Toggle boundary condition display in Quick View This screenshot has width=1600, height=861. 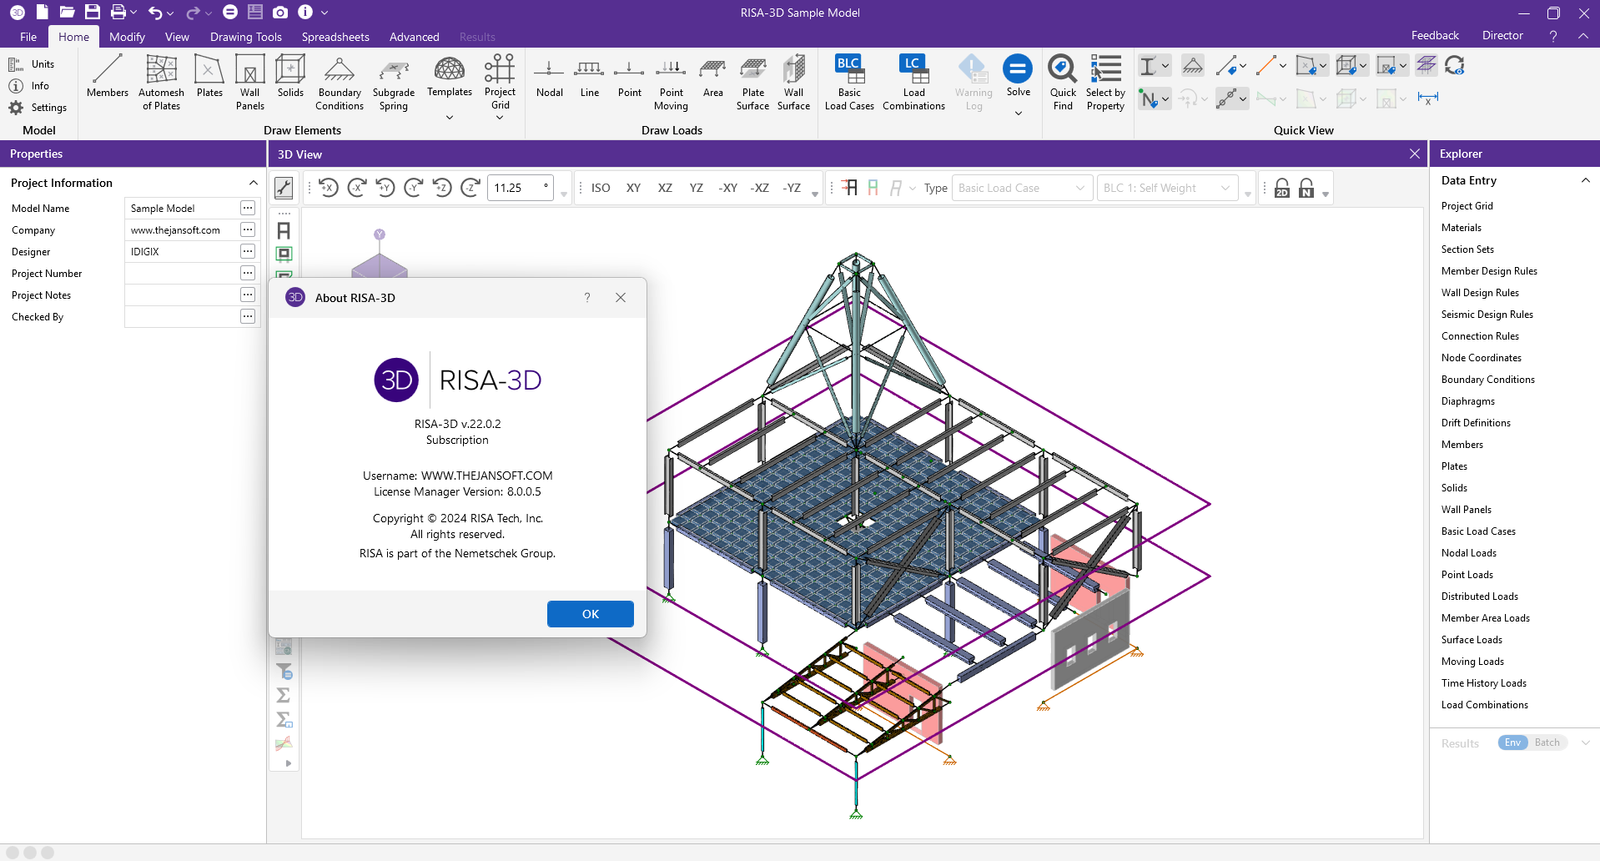1192,66
